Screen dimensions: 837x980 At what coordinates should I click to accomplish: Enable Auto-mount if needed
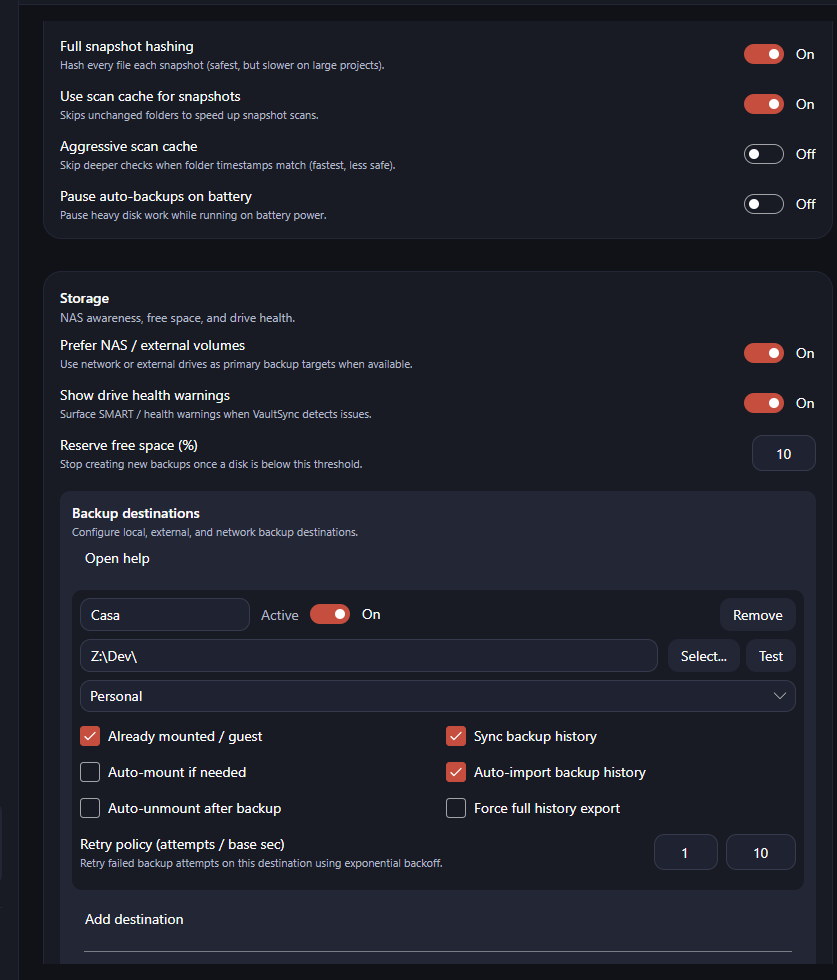pos(90,771)
